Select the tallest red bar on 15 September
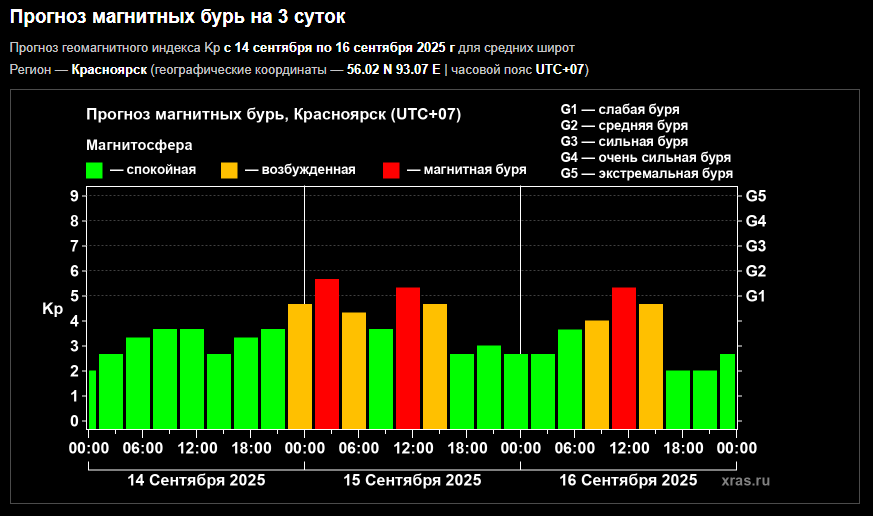The image size is (873, 516). [327, 354]
